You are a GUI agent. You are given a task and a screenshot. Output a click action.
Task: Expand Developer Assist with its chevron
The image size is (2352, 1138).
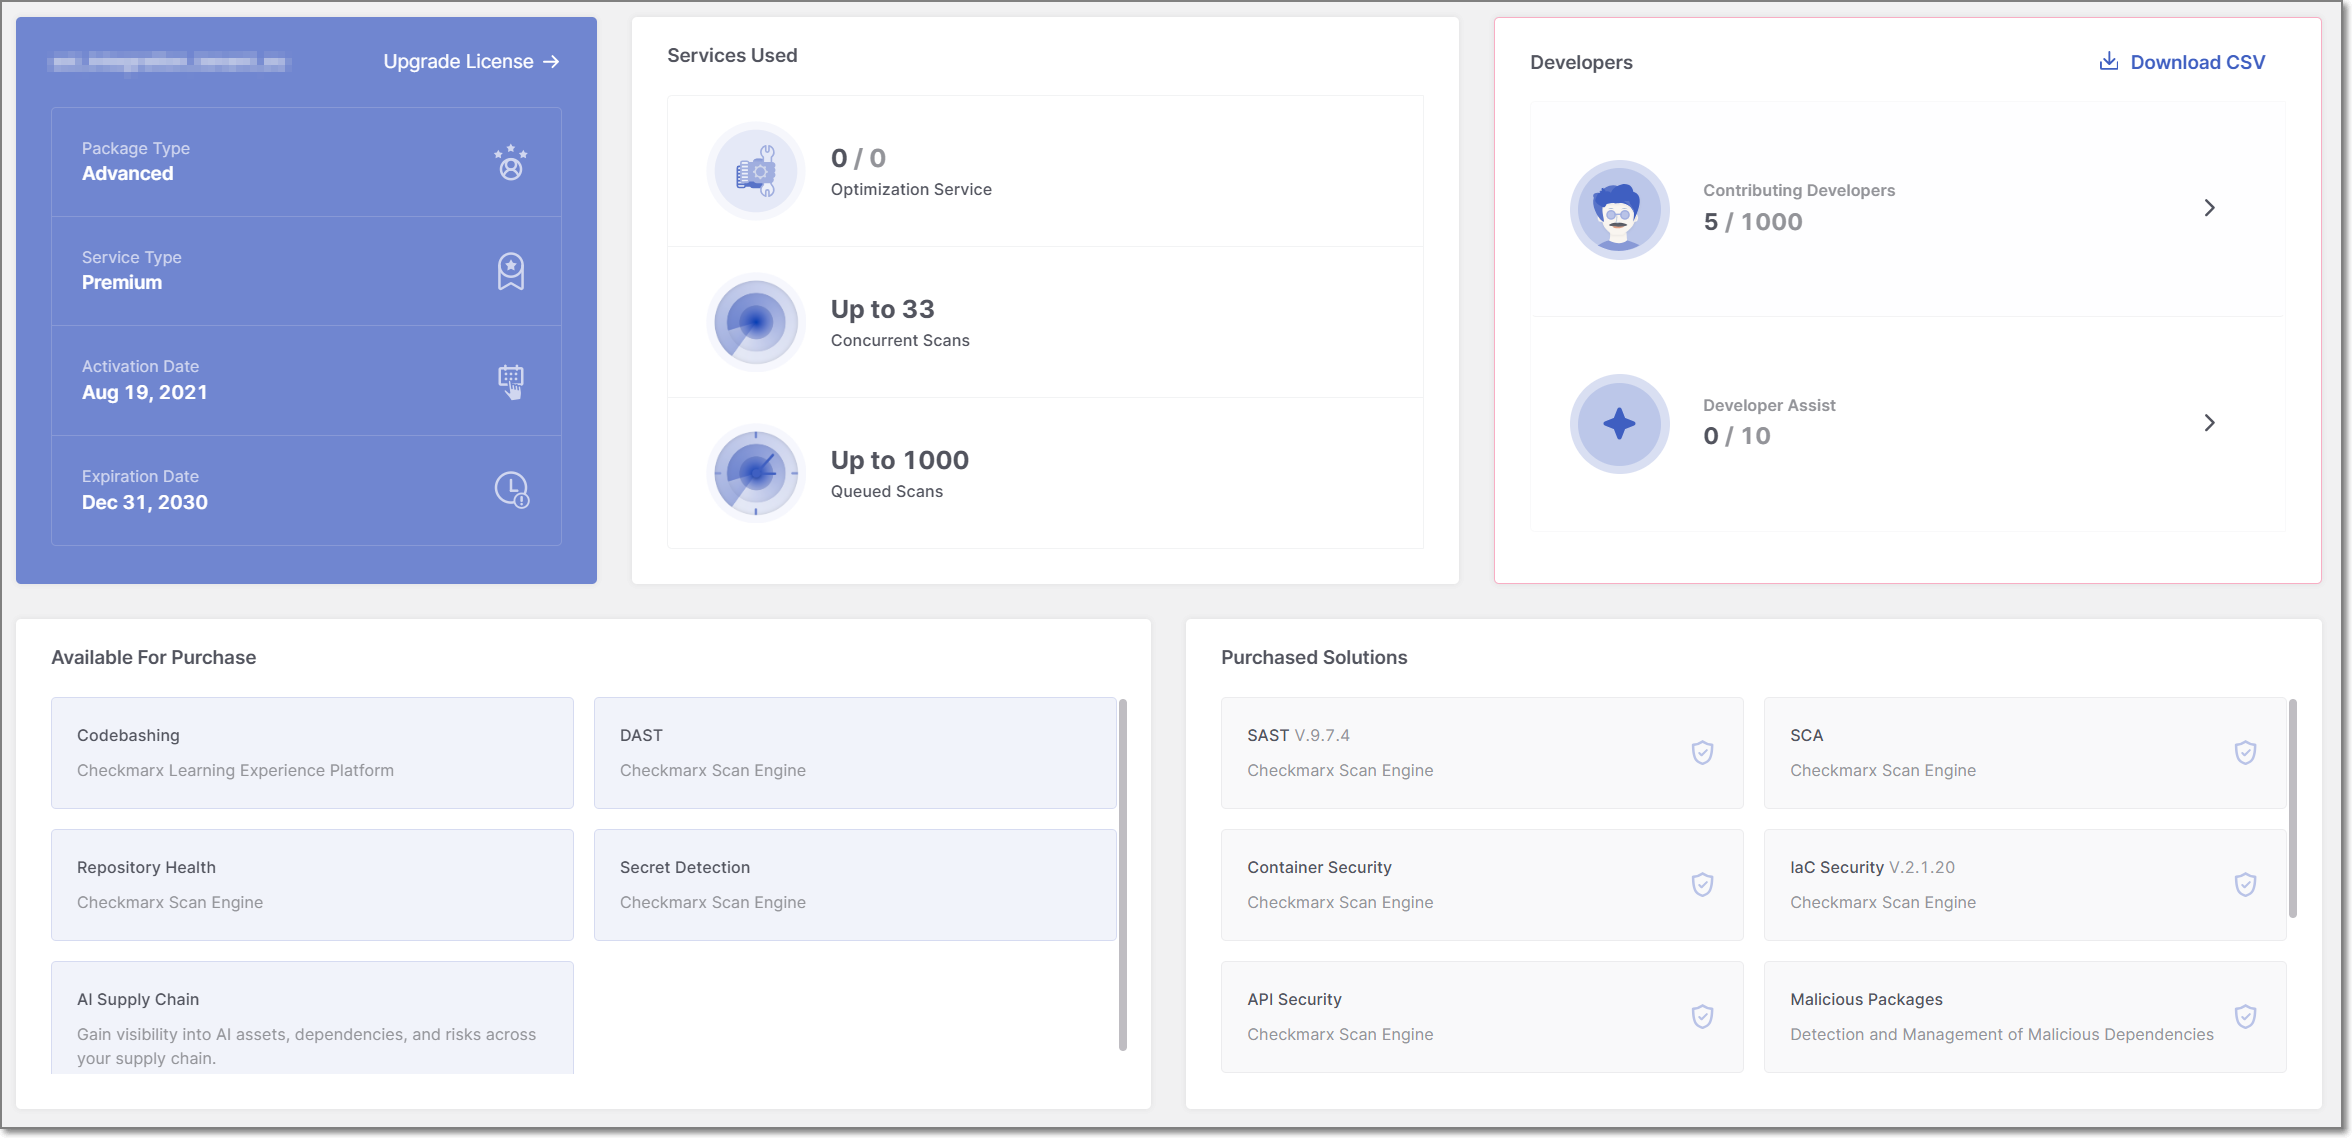pyautogui.click(x=2210, y=423)
